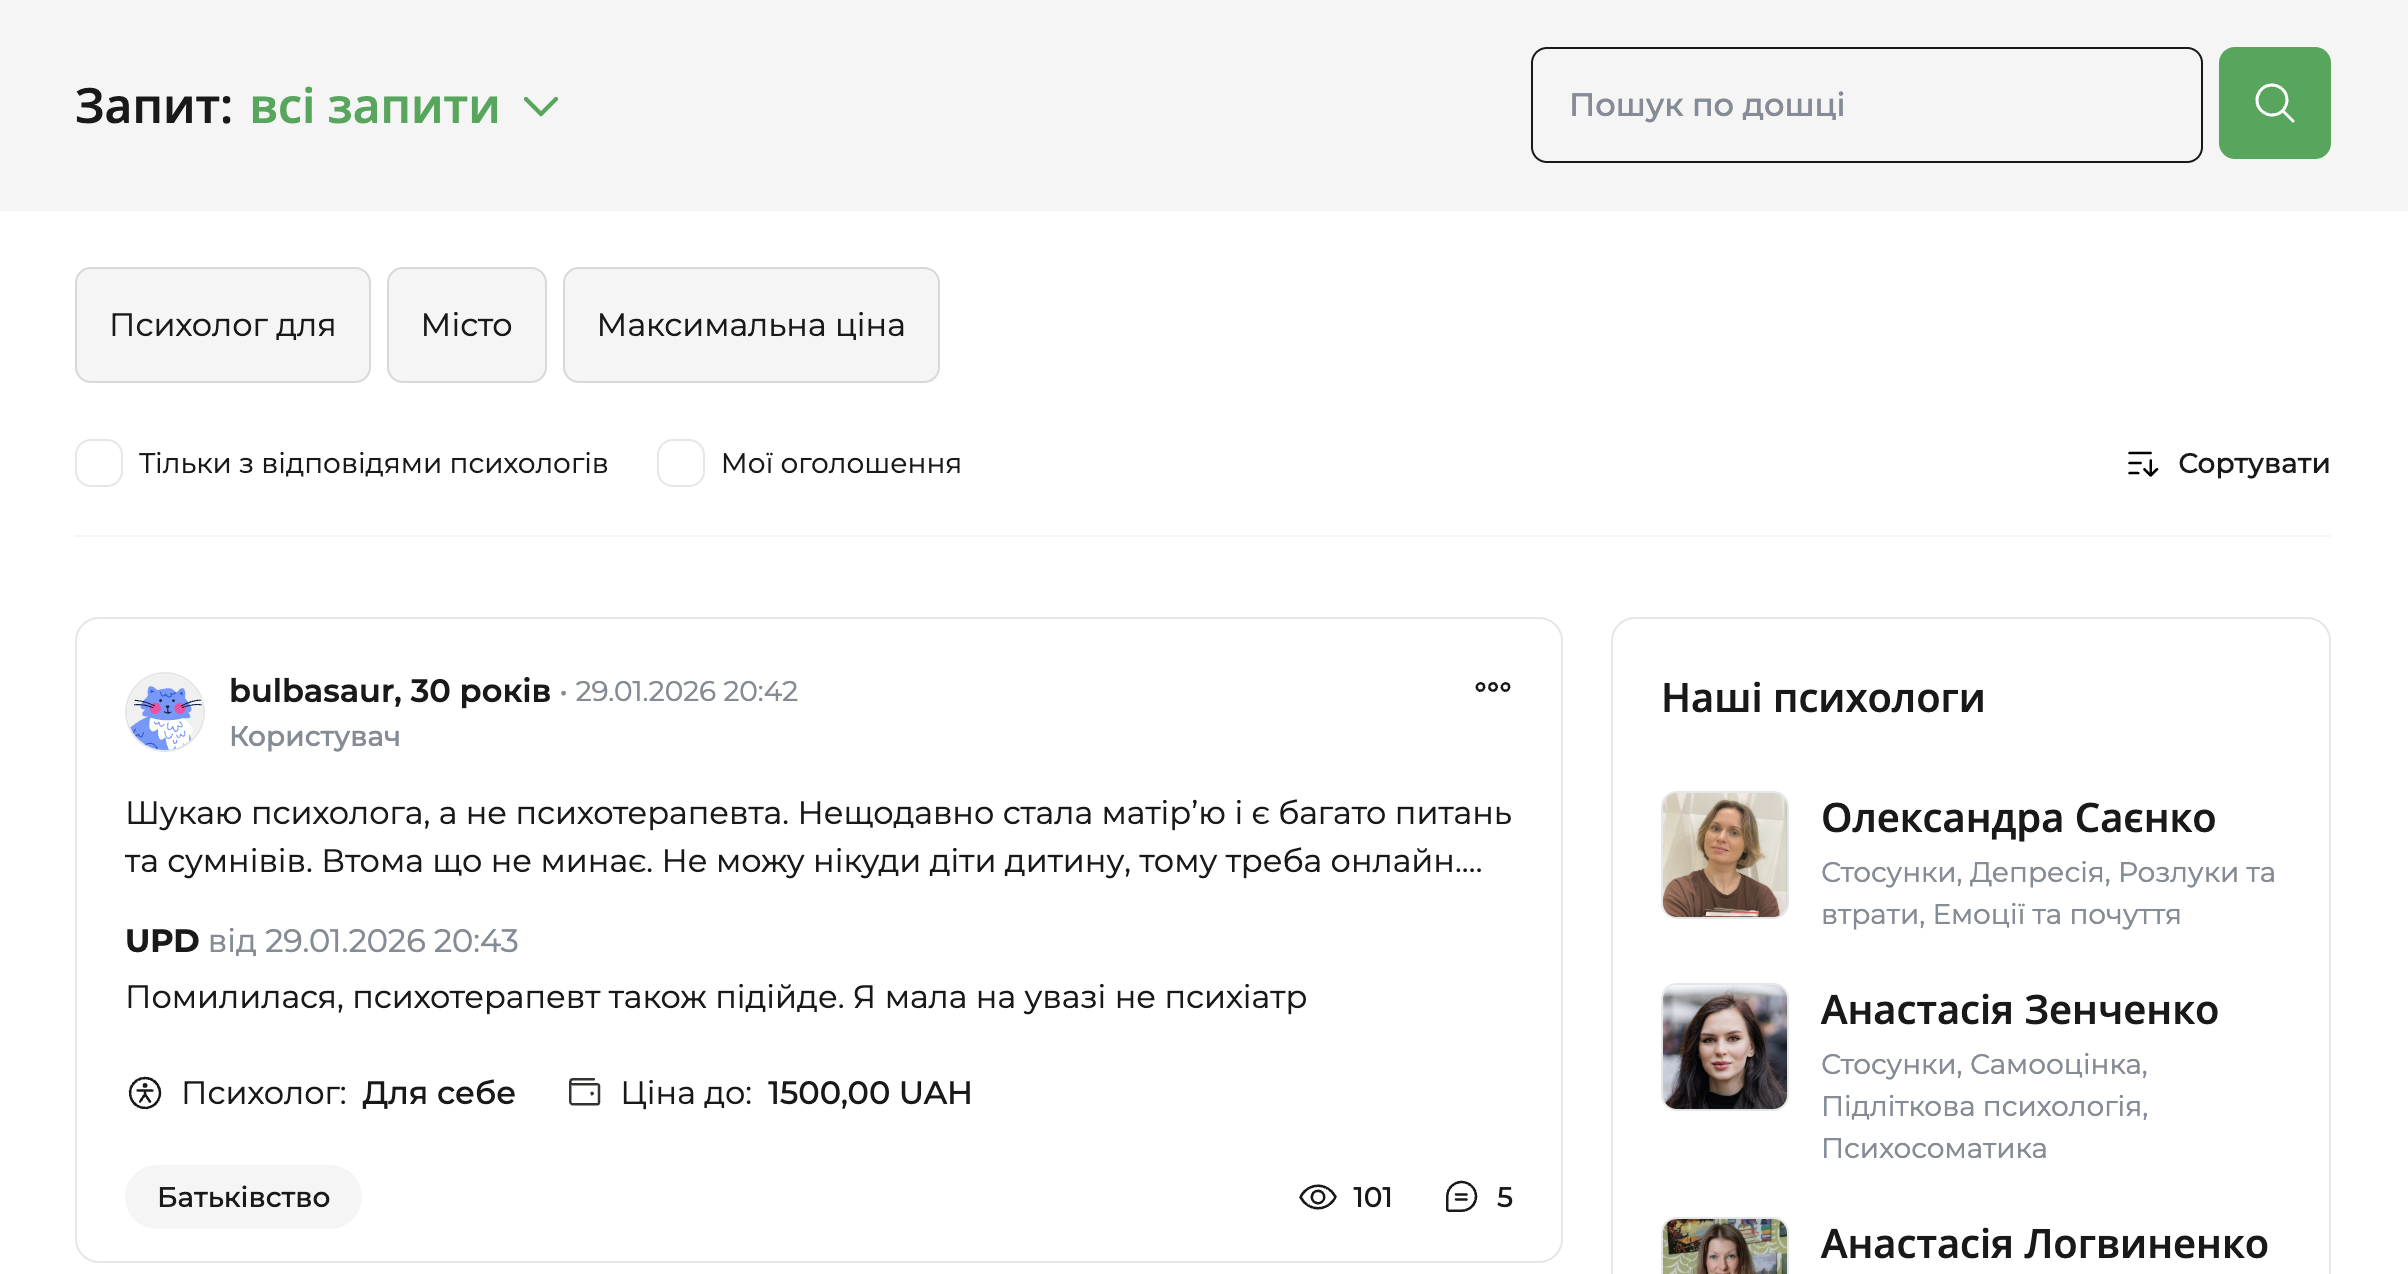2408x1274 pixels.
Task: Click the eye icon showing 101 views
Action: [1318, 1196]
